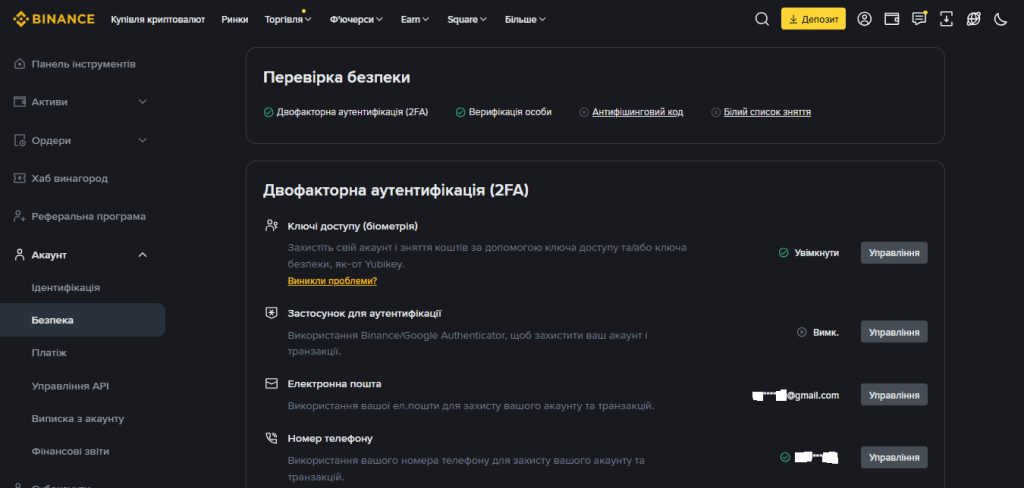
Task: Click green check beside Двофакторна аутентифікація (2FA)
Action: pyautogui.click(x=268, y=112)
